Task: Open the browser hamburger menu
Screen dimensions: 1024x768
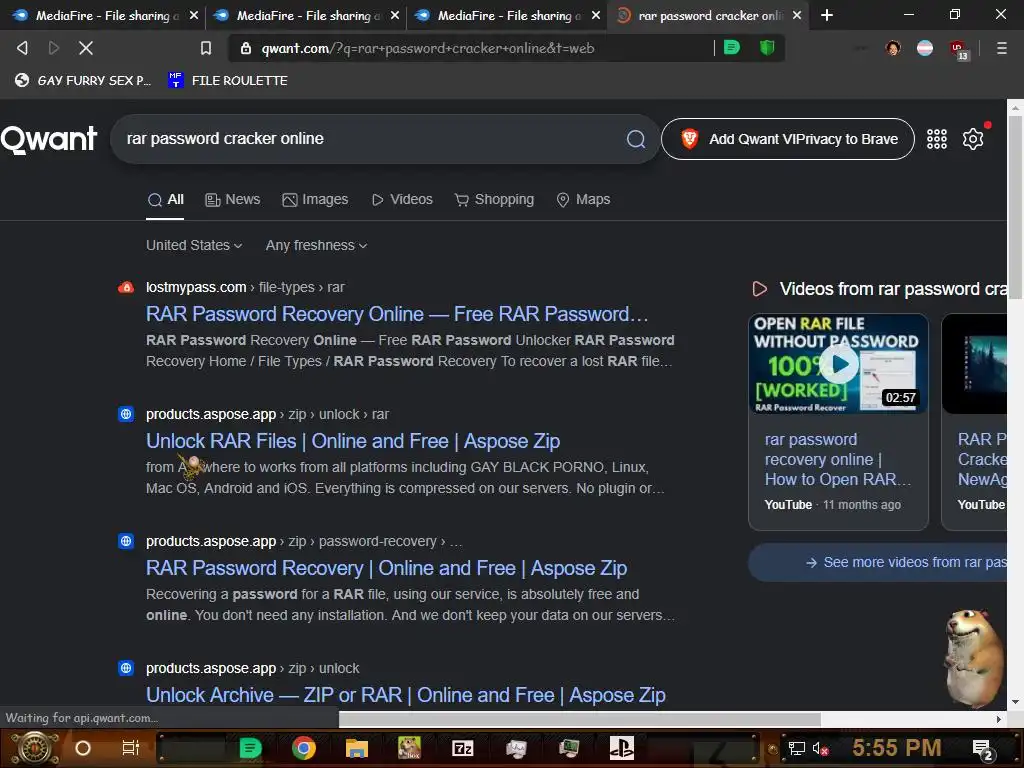Action: [x=1001, y=48]
